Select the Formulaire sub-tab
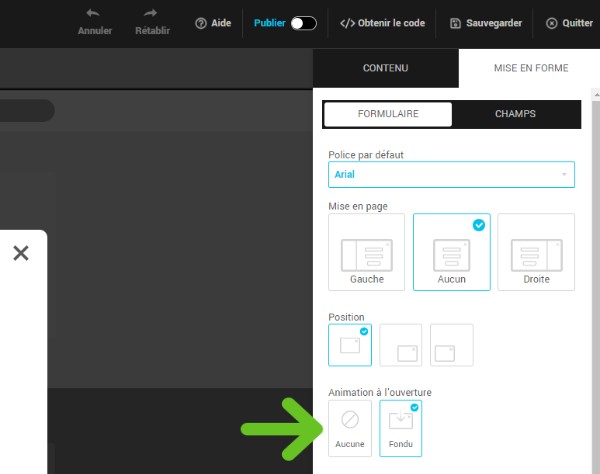Viewport: 600px width, 474px height. tap(388, 114)
